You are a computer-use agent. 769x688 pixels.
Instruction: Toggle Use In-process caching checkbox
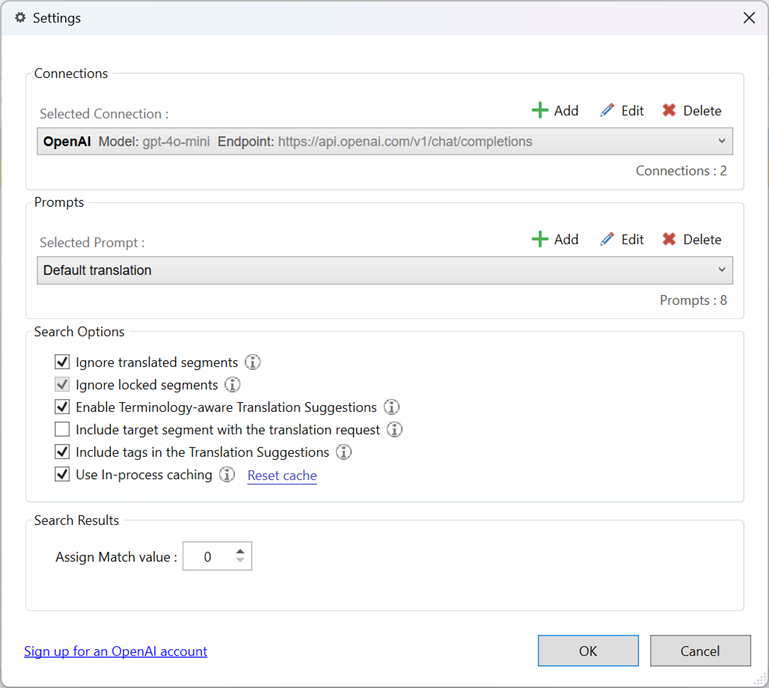tap(62, 475)
